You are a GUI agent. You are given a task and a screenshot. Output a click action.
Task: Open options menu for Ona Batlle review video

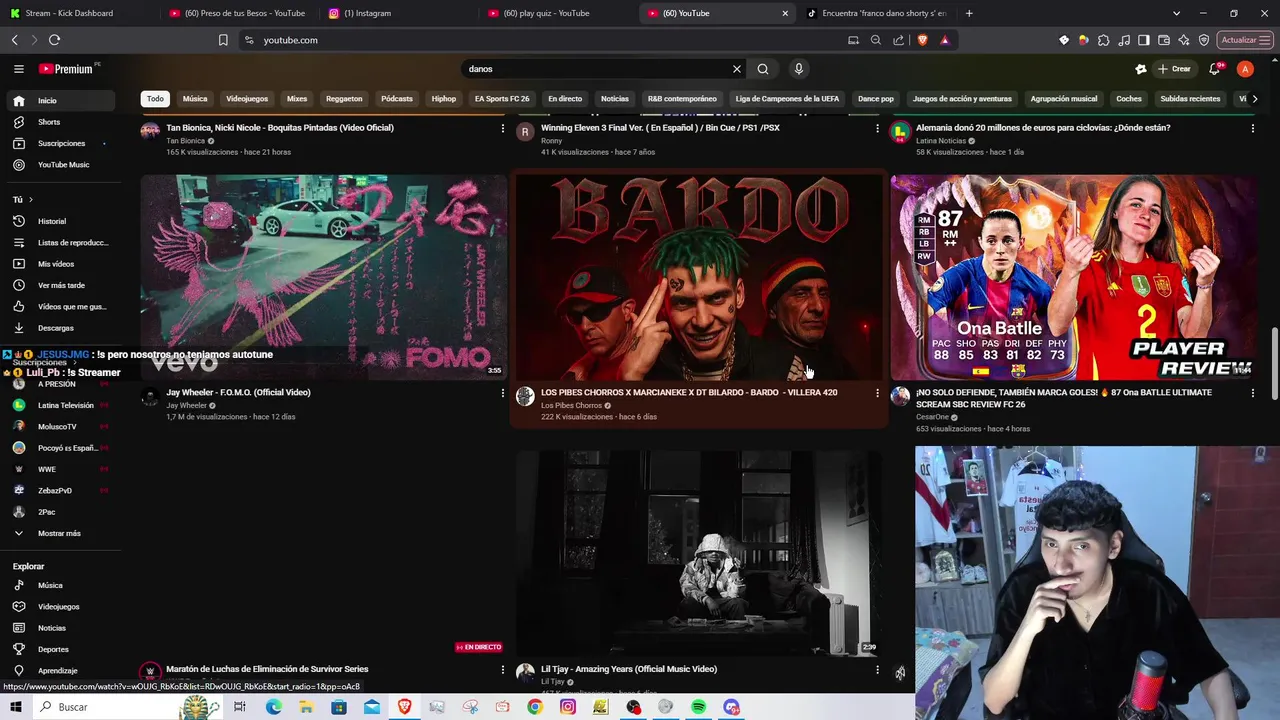click(x=1252, y=393)
